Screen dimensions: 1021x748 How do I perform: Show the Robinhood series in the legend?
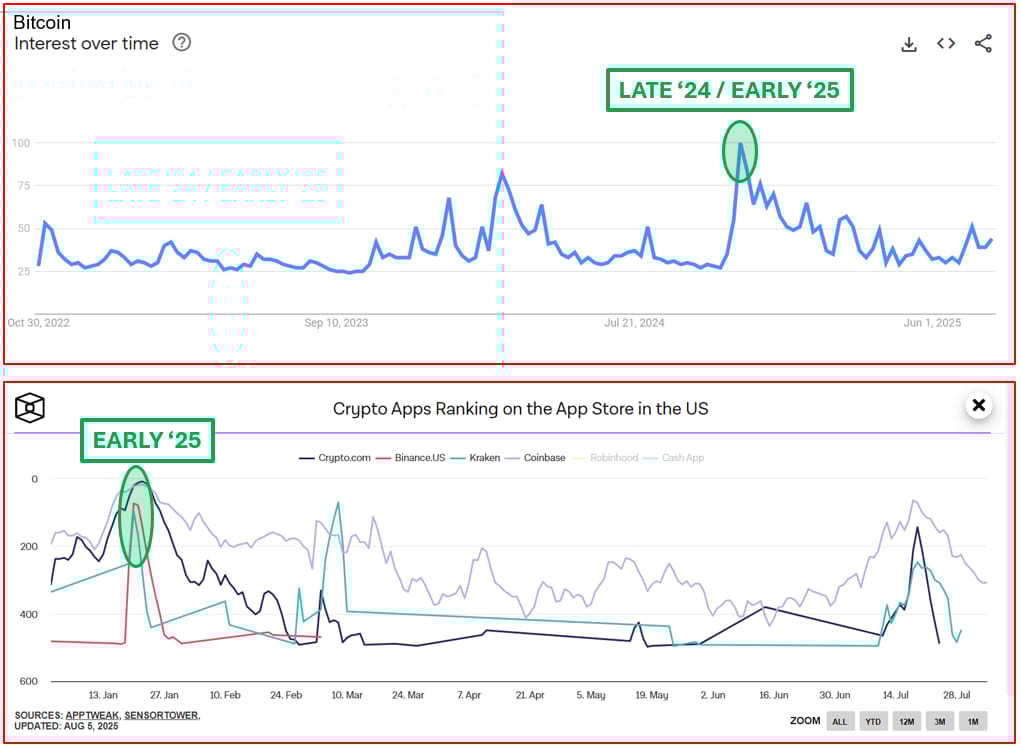pos(605,458)
